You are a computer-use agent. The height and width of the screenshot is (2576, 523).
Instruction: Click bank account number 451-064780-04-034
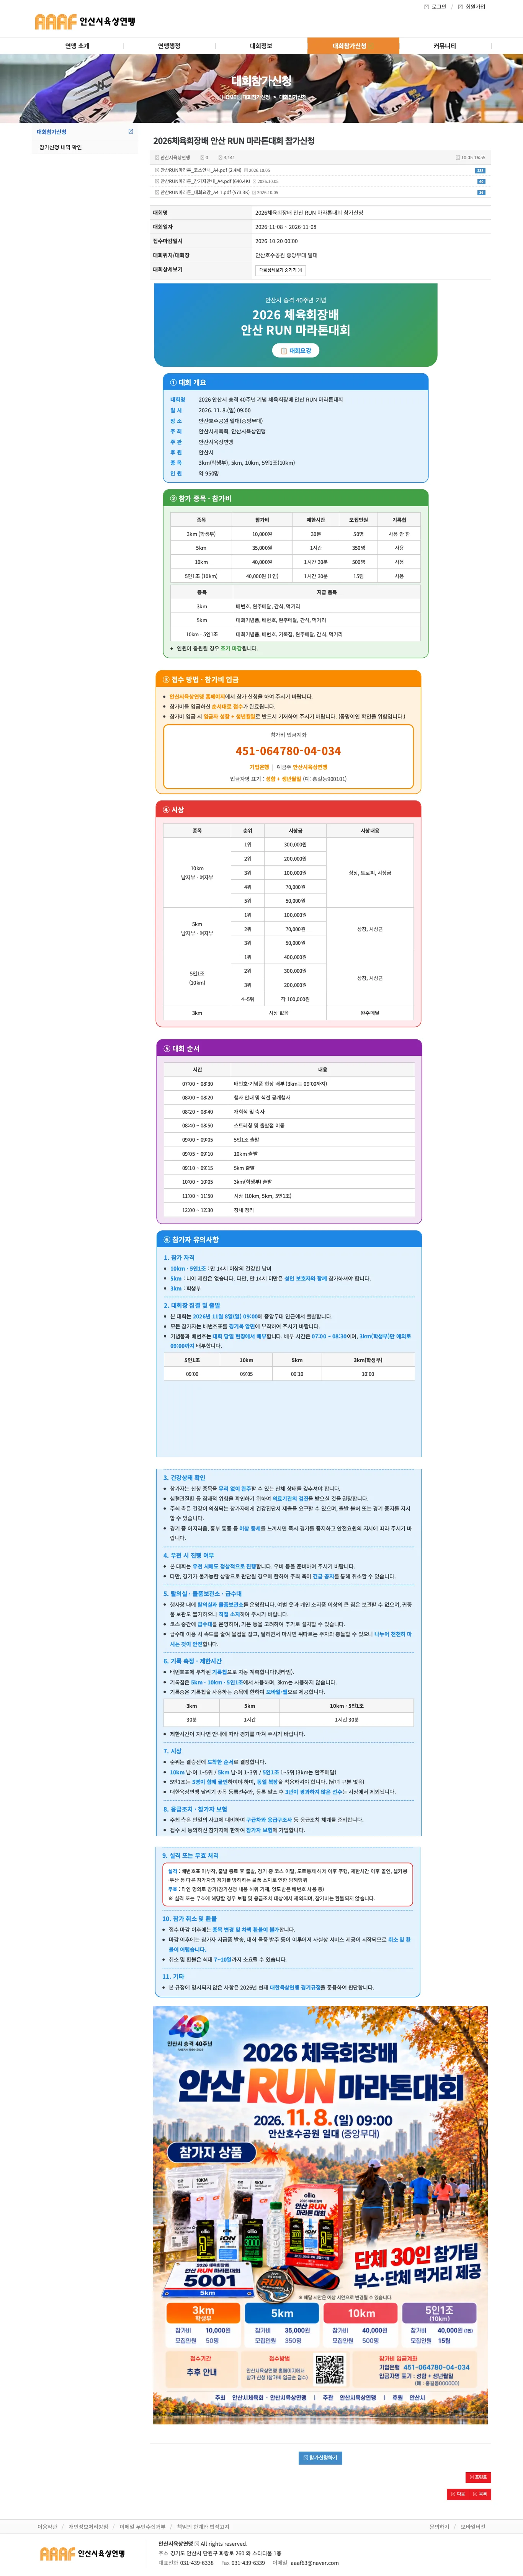288,751
